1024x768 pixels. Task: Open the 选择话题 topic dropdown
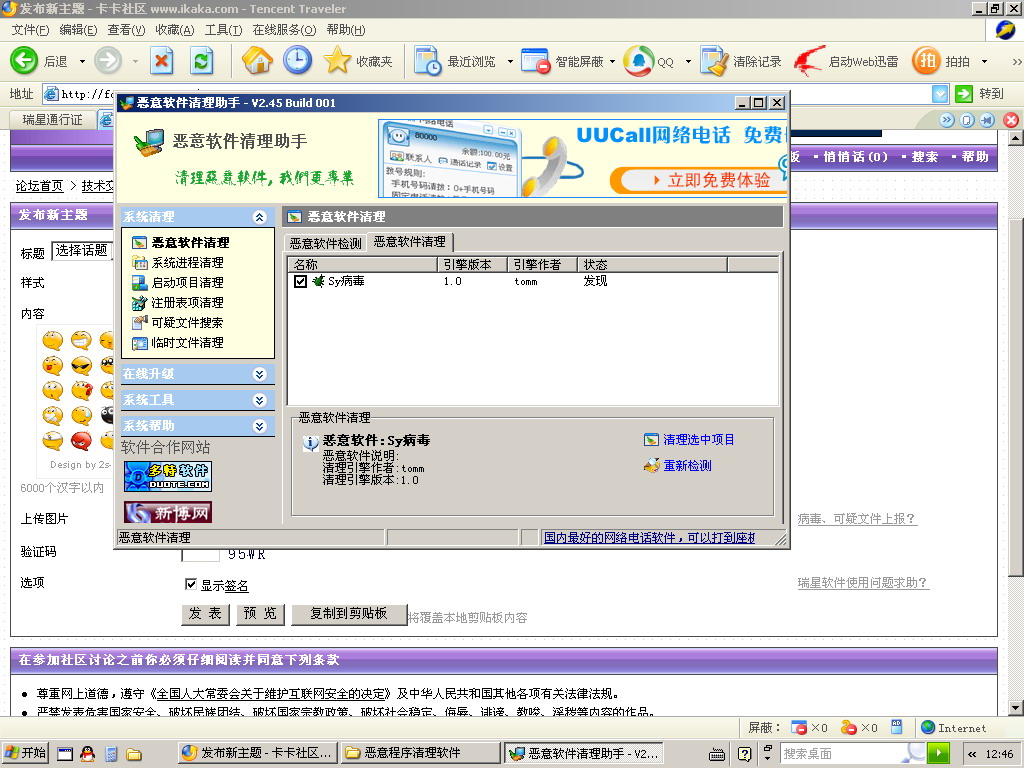tap(82, 250)
